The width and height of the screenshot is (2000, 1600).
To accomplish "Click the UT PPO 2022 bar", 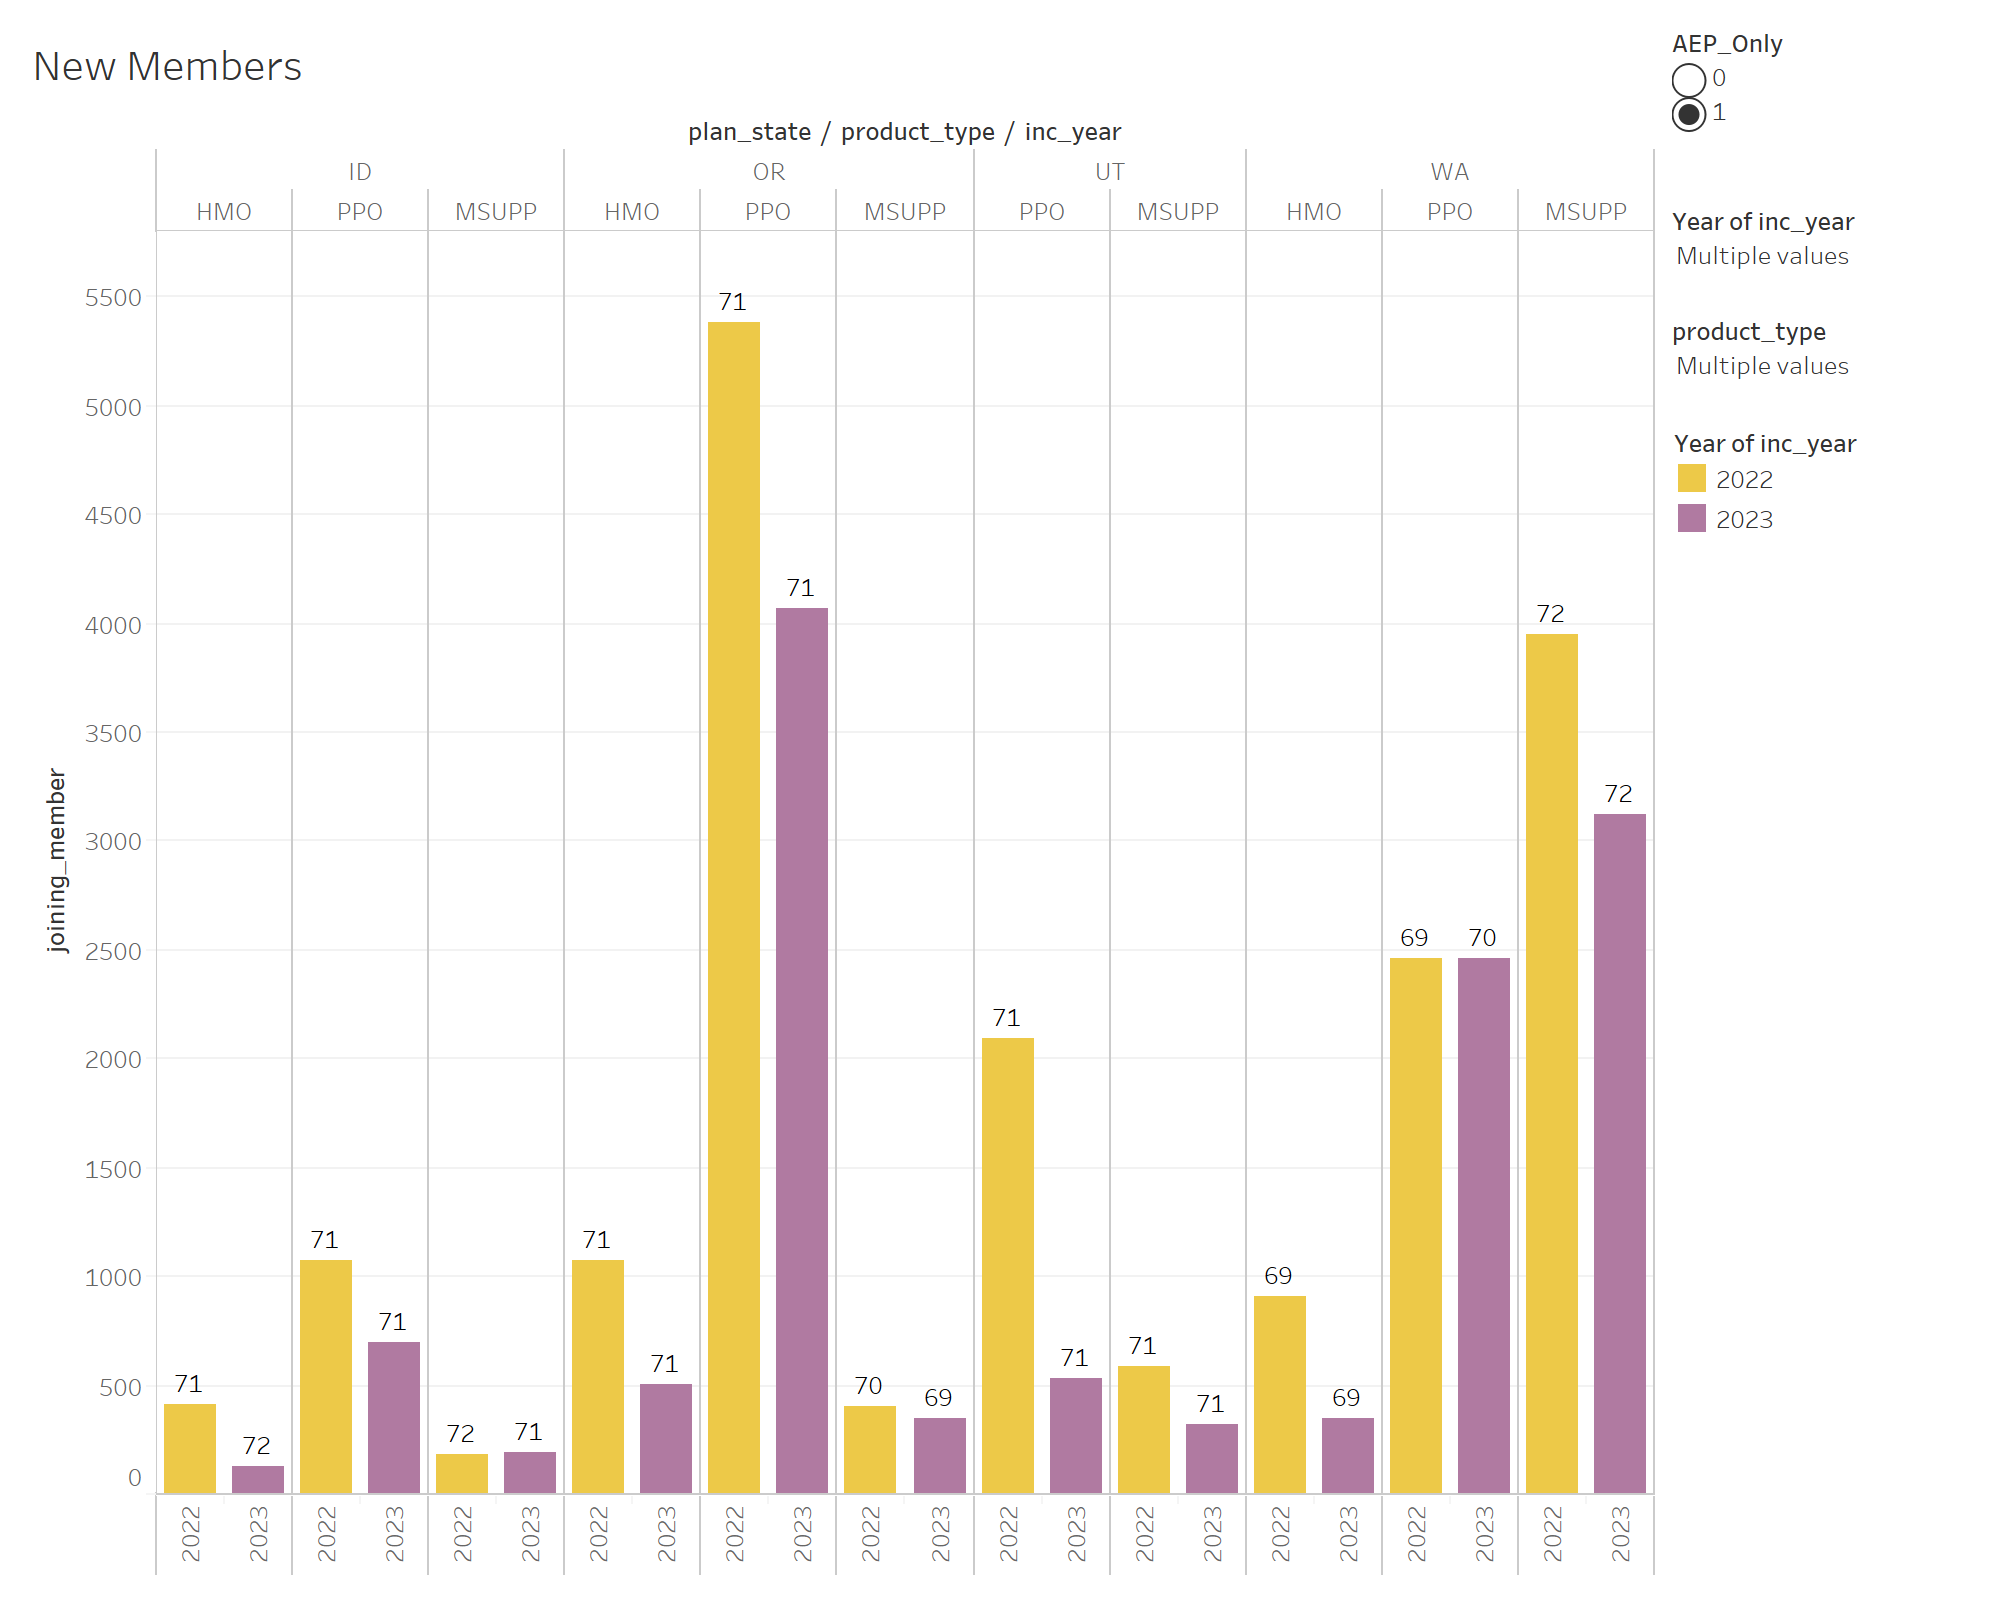I will (x=1008, y=1265).
